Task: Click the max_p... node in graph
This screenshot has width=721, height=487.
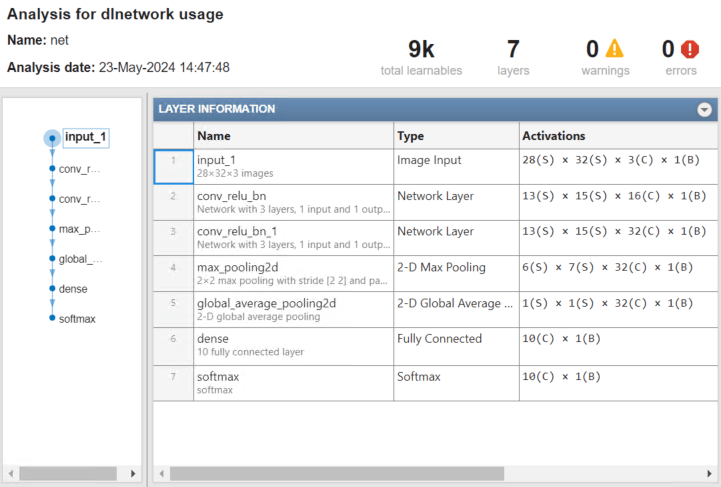Action: point(52,228)
